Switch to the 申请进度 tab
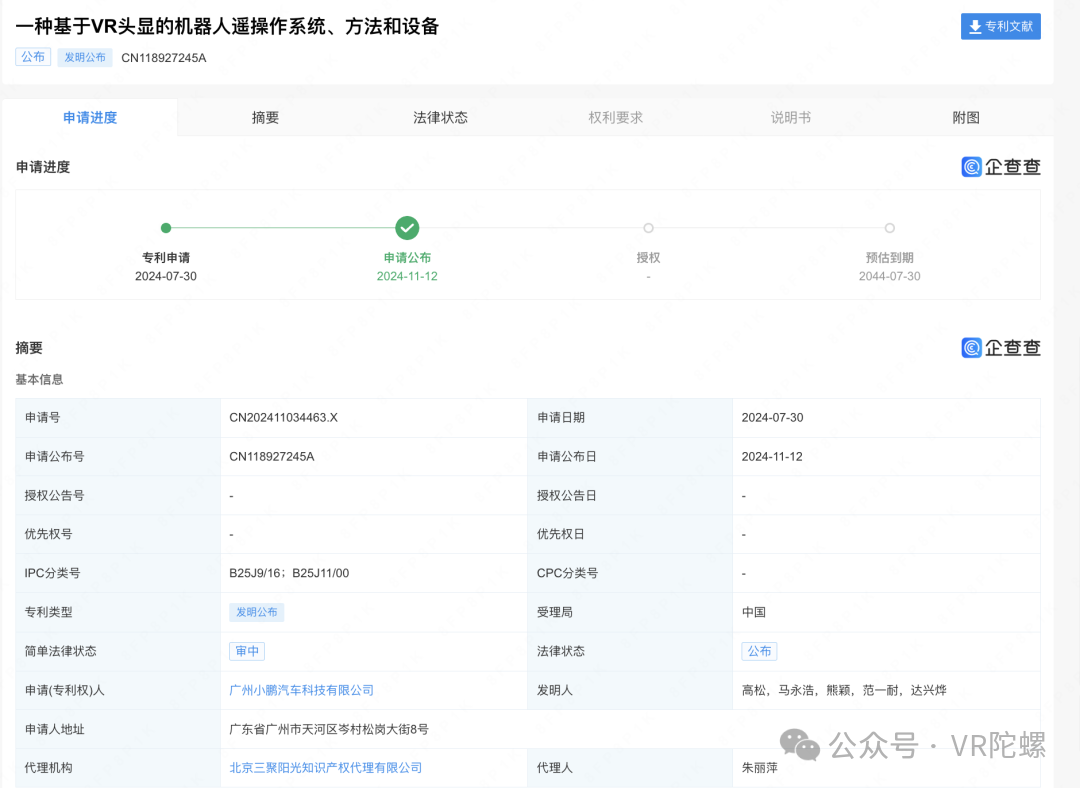 [x=90, y=118]
